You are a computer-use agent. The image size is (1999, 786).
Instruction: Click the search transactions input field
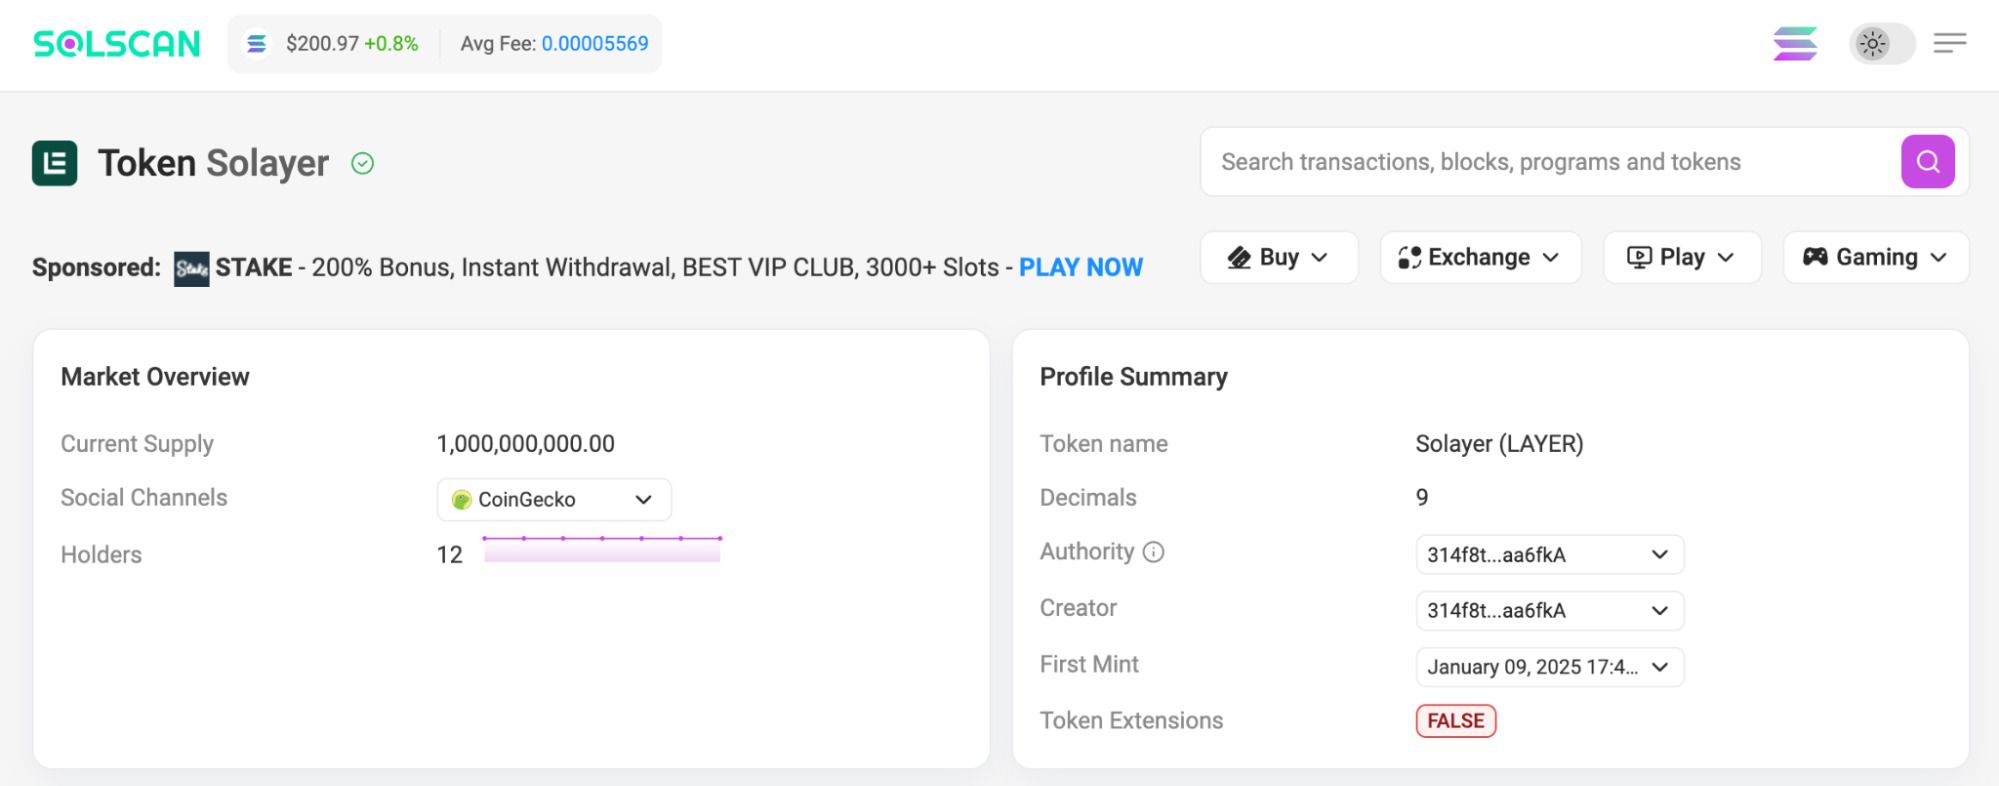(1550, 162)
